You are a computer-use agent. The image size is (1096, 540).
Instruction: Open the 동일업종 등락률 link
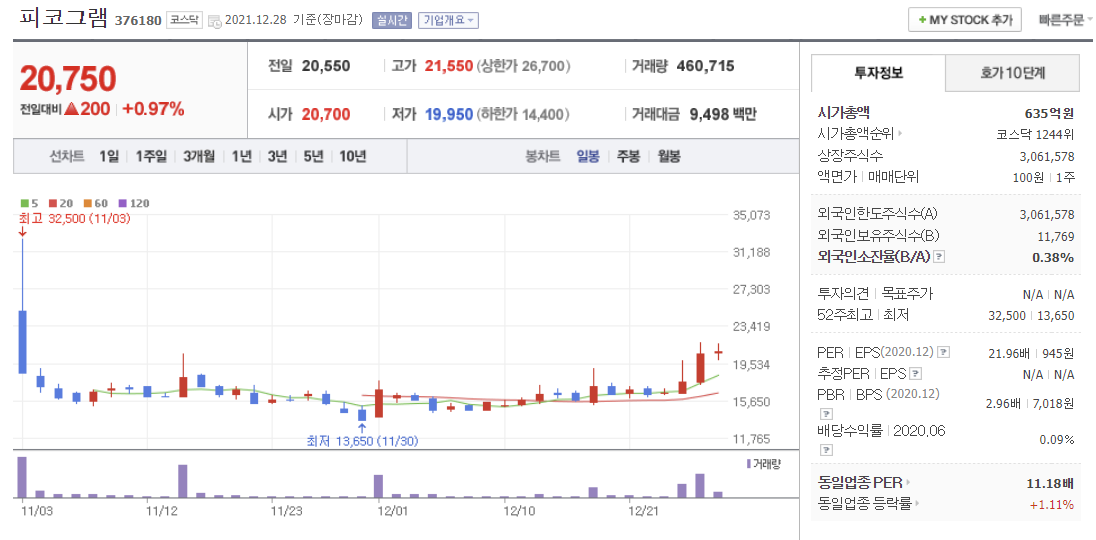coord(867,503)
